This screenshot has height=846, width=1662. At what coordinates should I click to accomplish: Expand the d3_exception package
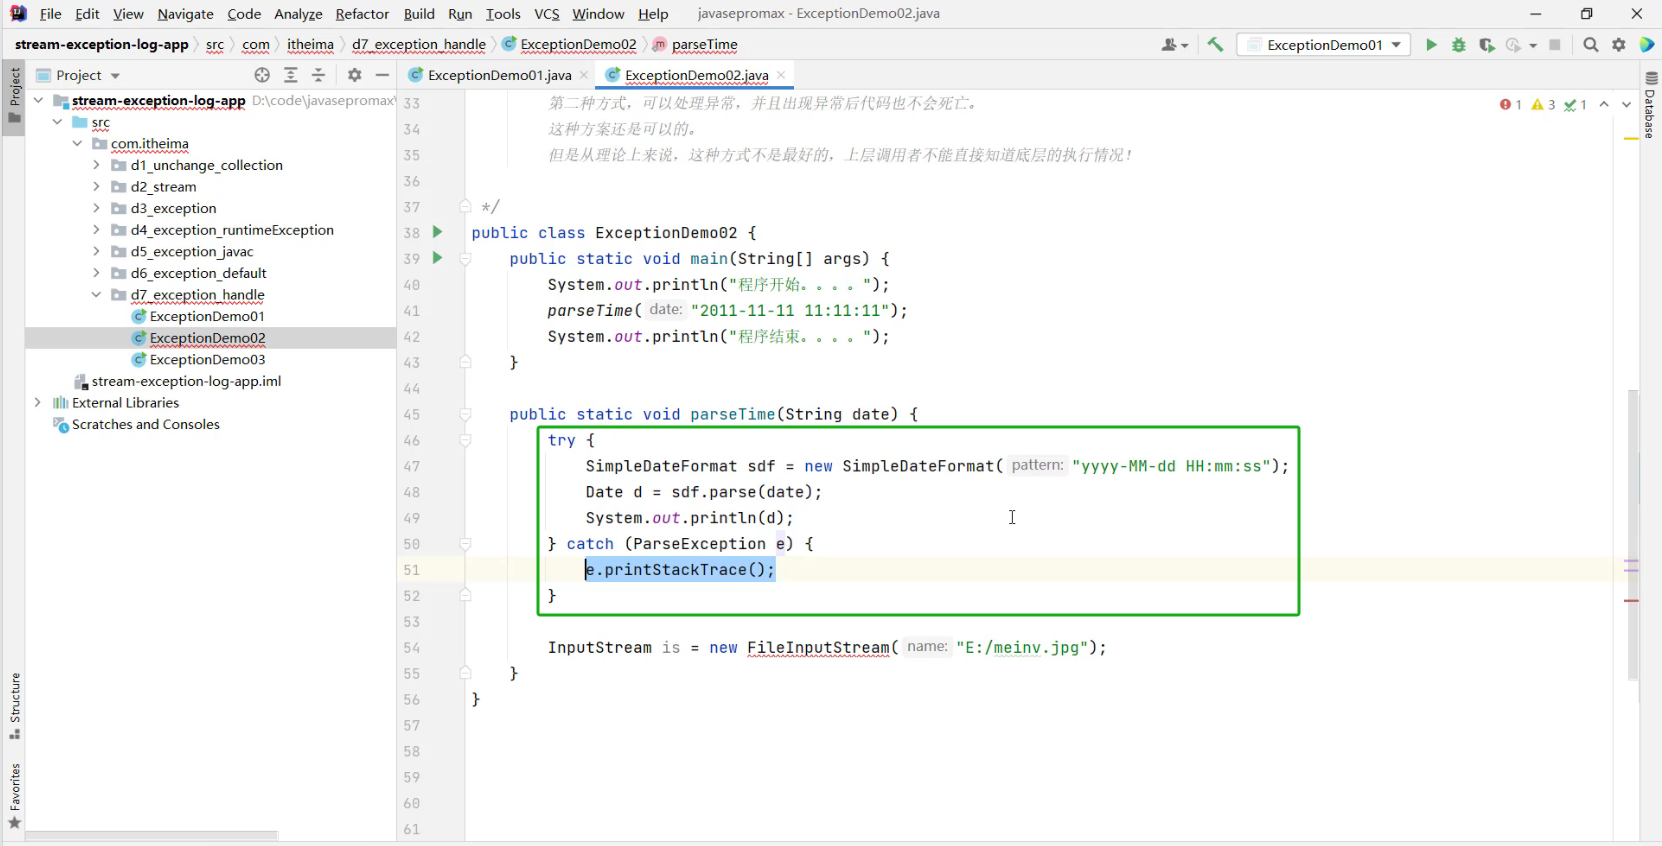click(96, 208)
